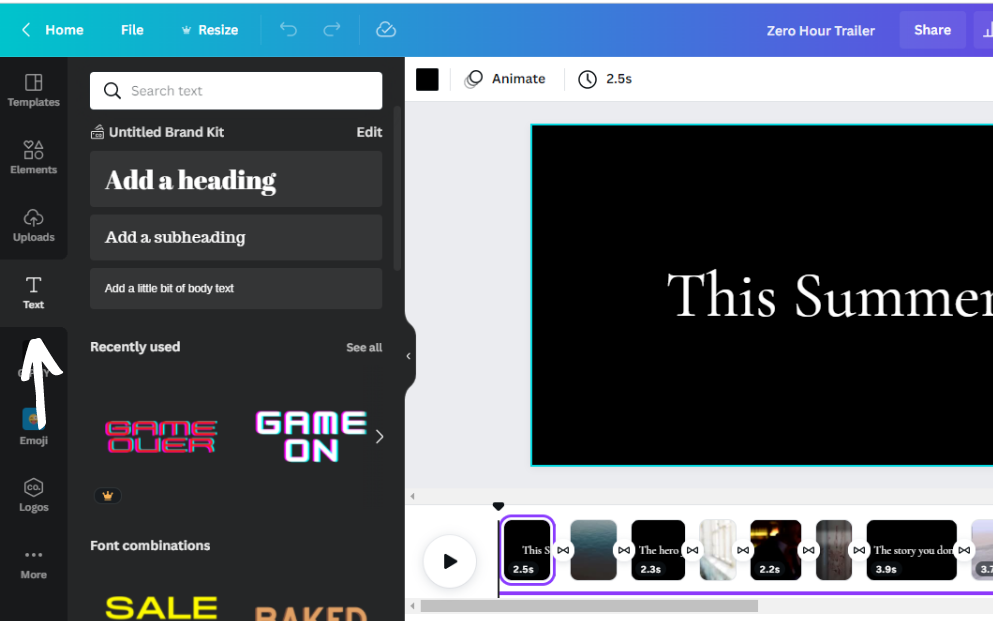This screenshot has height=621, width=993.
Task: Open the black background color swatch
Action: click(x=427, y=79)
